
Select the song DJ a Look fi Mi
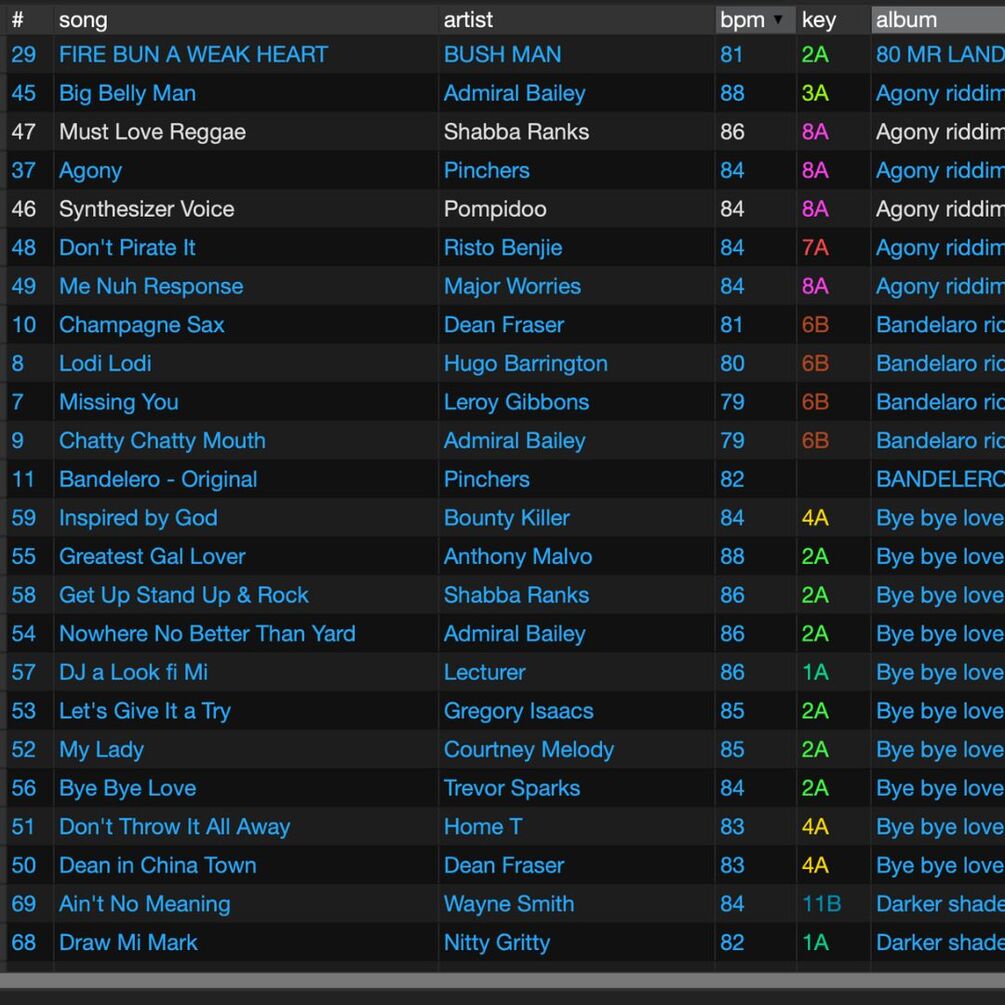tap(133, 672)
